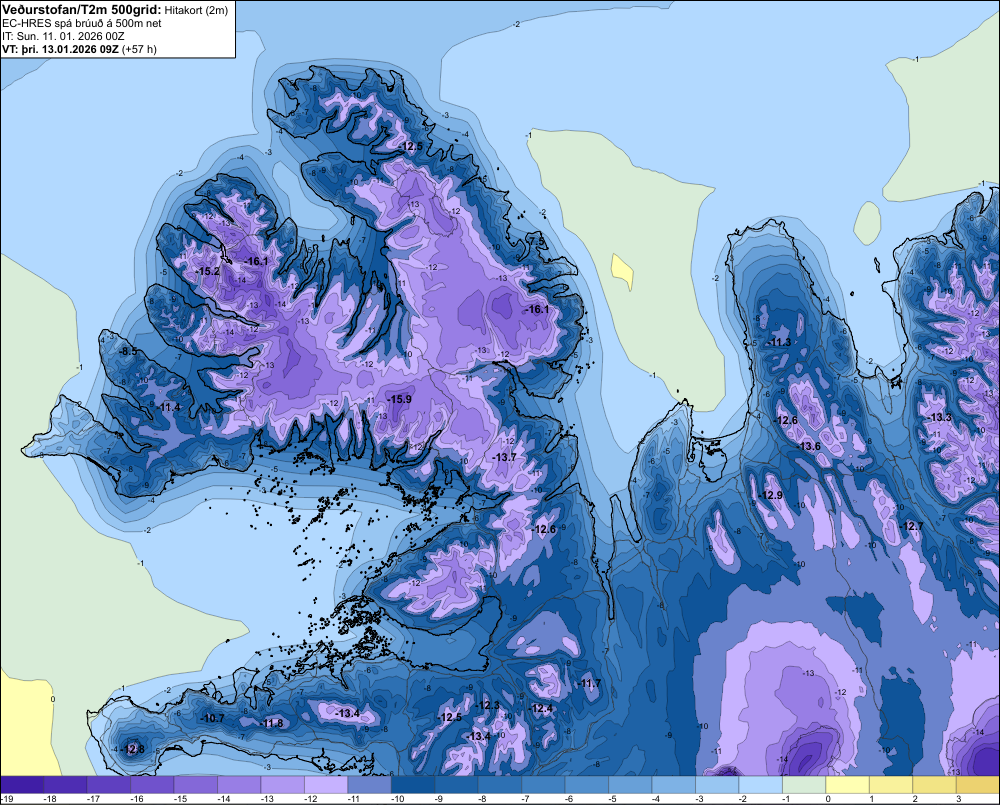This screenshot has height=805, width=1000.
Task: Pick the legend swatch between -3 and -2
Action: point(717,785)
